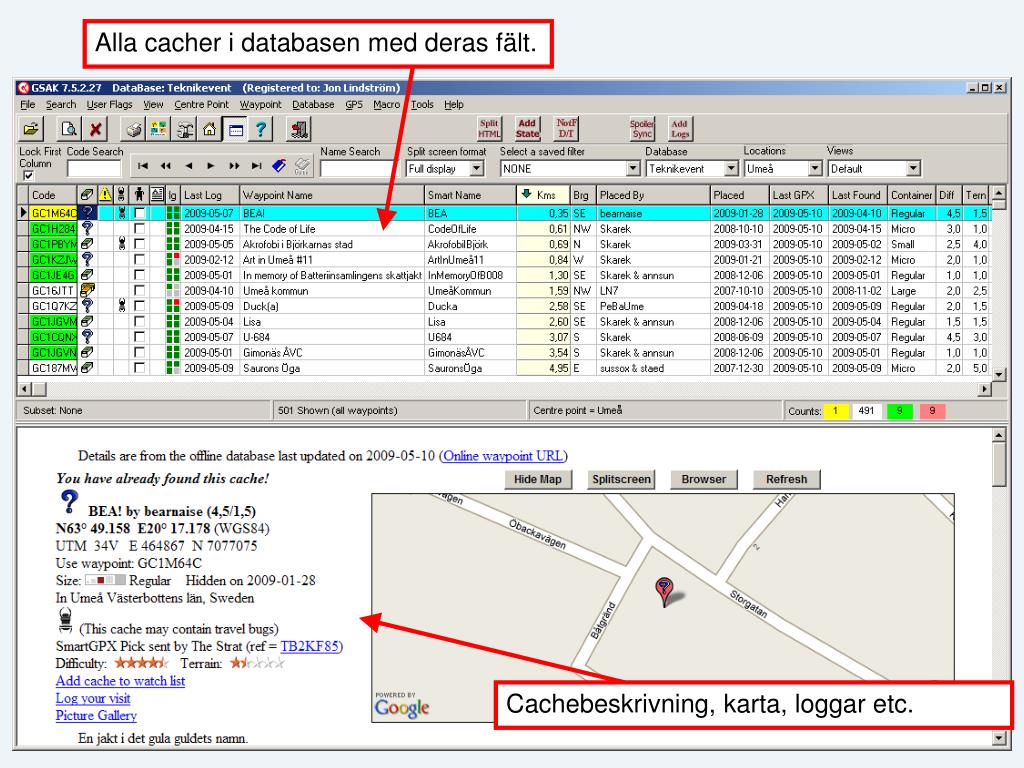Screen dimensions: 1024x768
Task: Click the magnifier page search icon
Action: (69, 129)
